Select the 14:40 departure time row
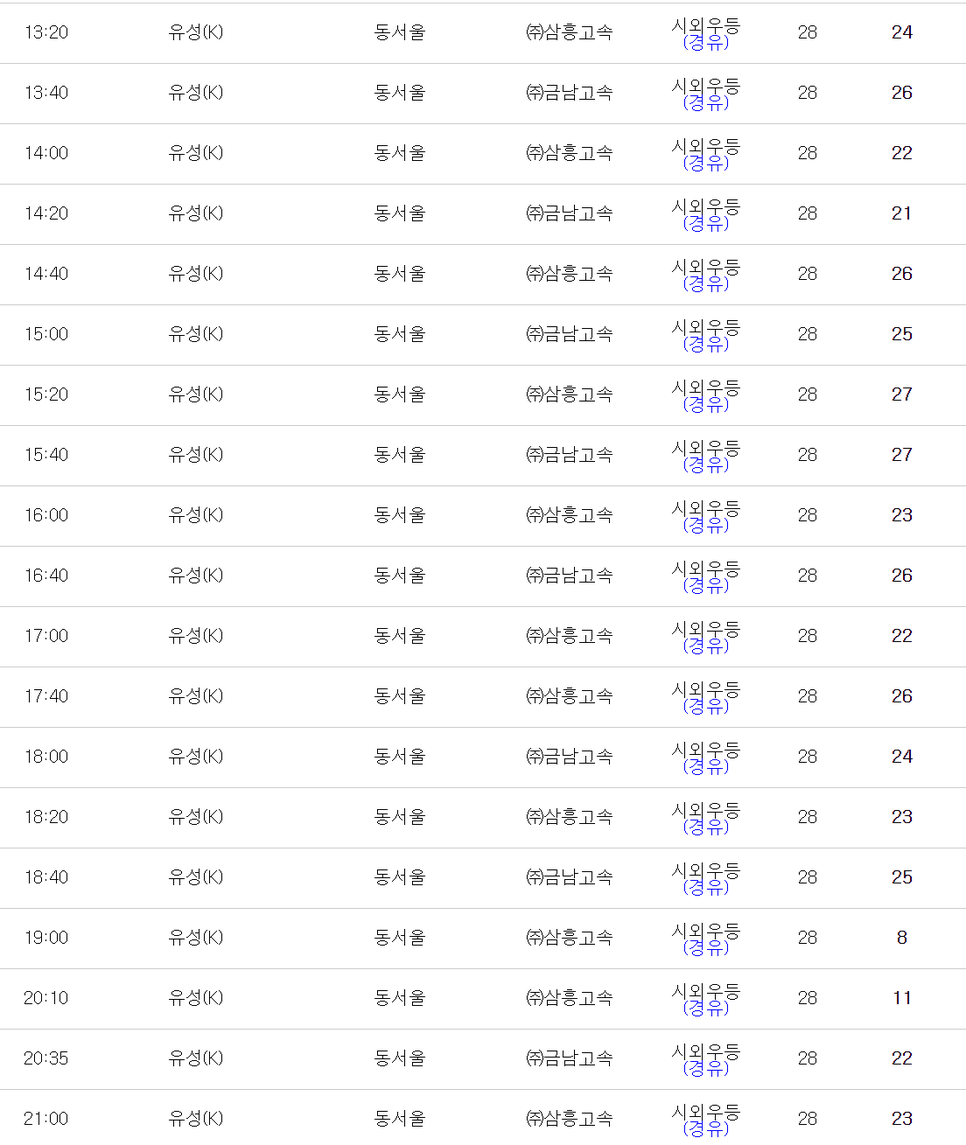 (x=483, y=275)
